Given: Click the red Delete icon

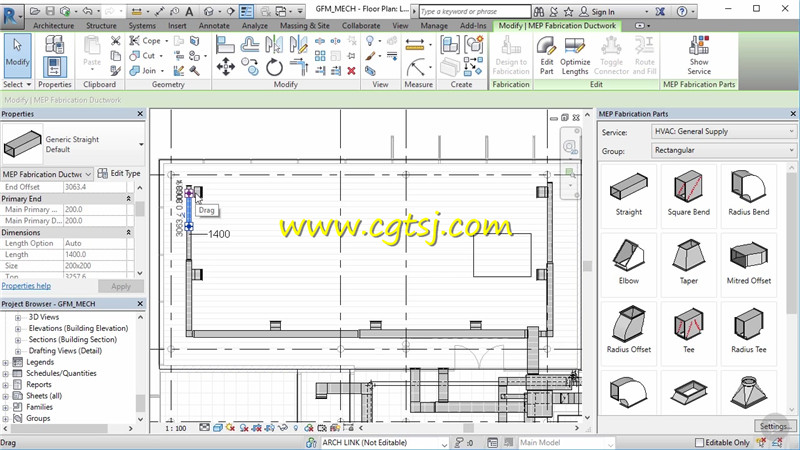Looking at the screenshot, I should tap(351, 71).
